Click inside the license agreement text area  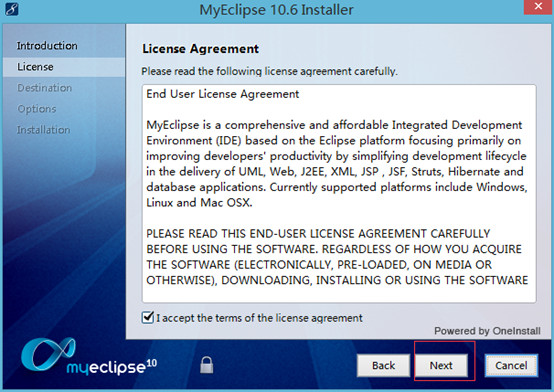click(x=339, y=193)
